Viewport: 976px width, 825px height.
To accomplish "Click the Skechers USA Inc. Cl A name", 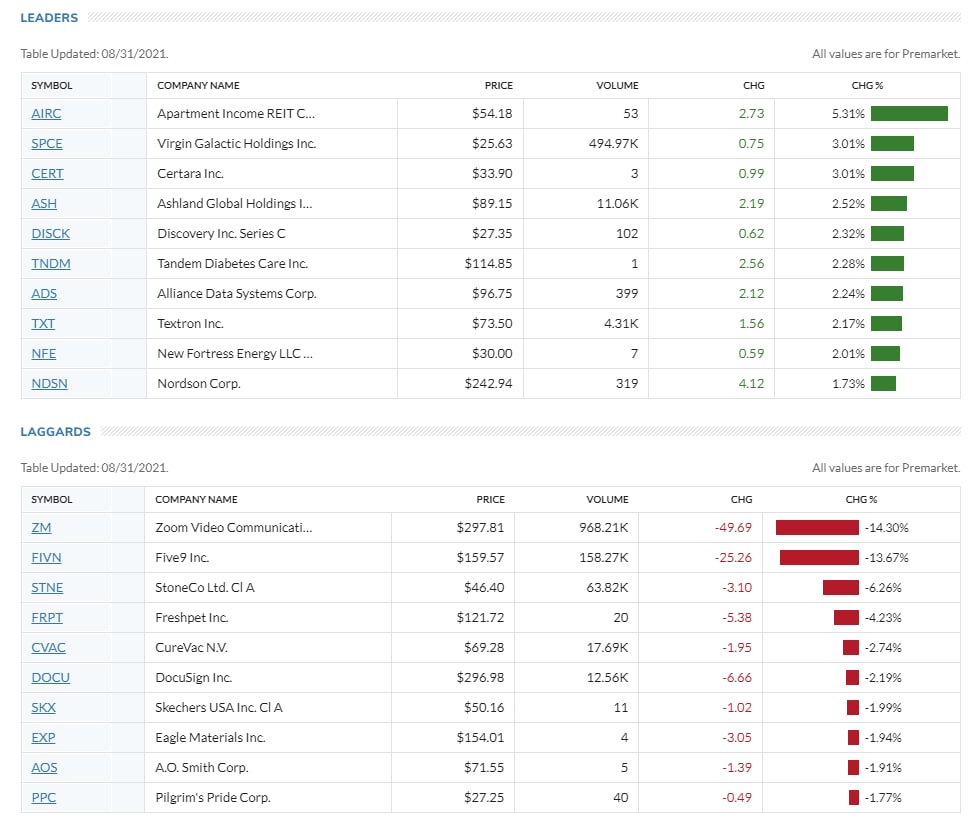I will coord(218,707).
